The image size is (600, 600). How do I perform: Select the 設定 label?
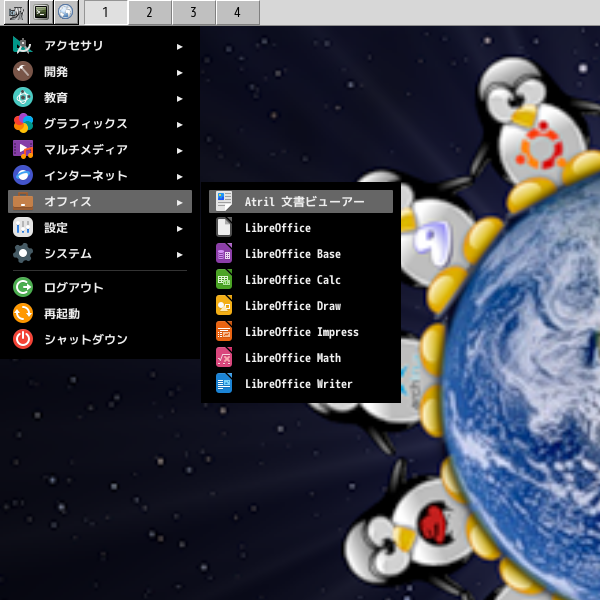click(56, 228)
